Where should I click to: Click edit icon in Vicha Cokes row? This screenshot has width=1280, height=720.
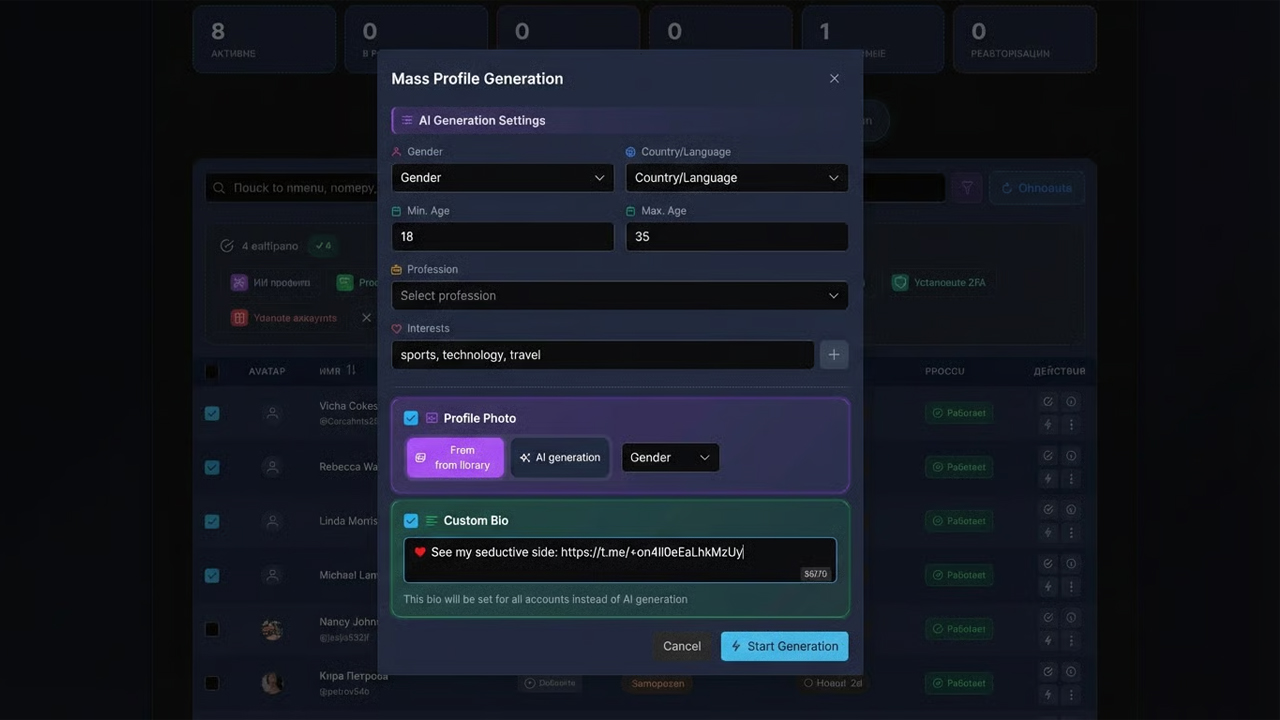coord(1048,401)
